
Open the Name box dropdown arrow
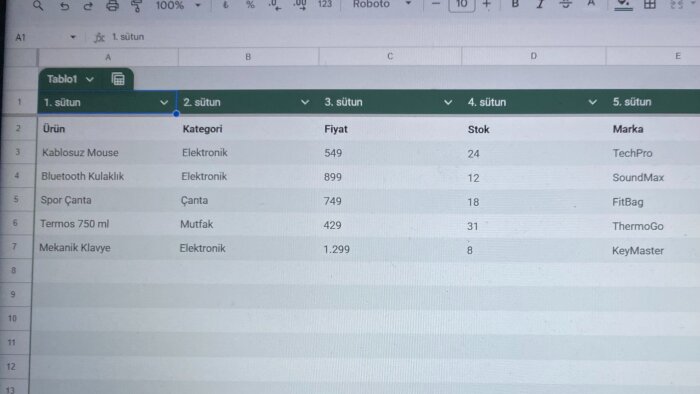coord(73,37)
